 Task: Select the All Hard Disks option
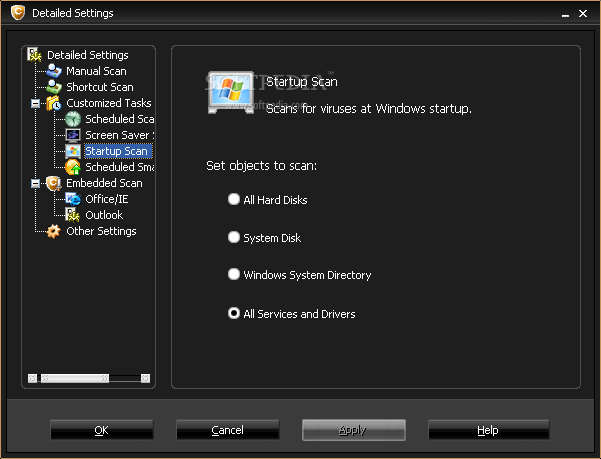click(234, 200)
